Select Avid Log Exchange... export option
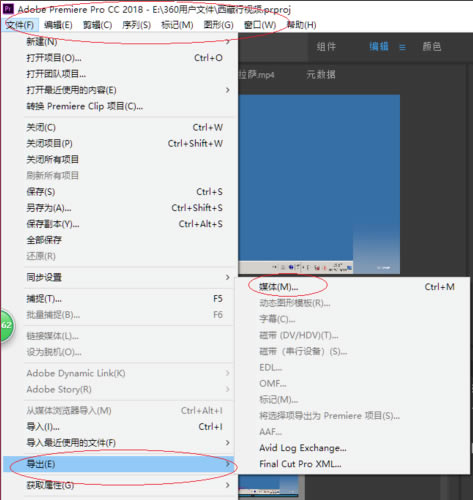The width and height of the screenshot is (473, 500). pyautogui.click(x=353, y=448)
